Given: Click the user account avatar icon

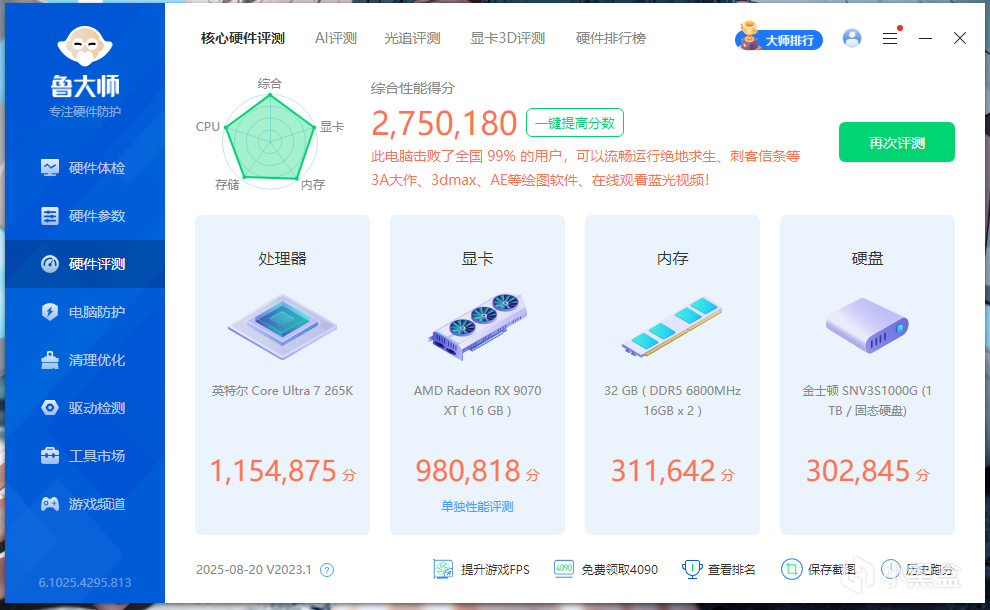Looking at the screenshot, I should (x=852, y=39).
